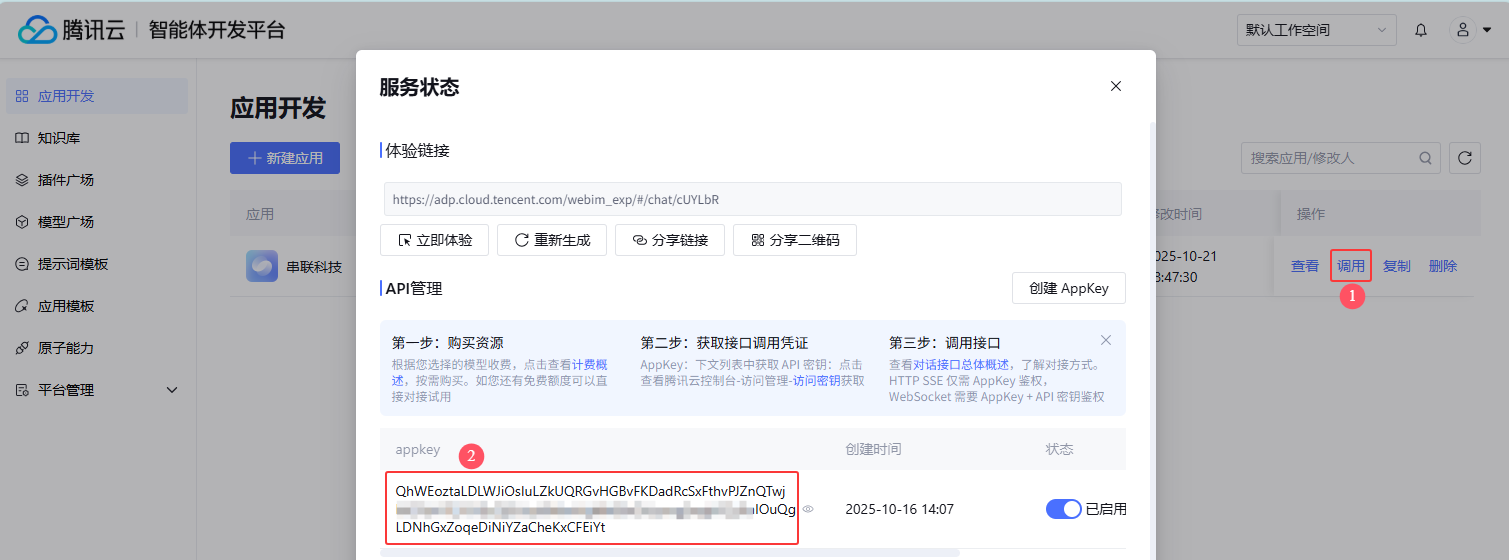
Task: Reveal the hidden appkey with eye icon
Action: tap(808, 510)
